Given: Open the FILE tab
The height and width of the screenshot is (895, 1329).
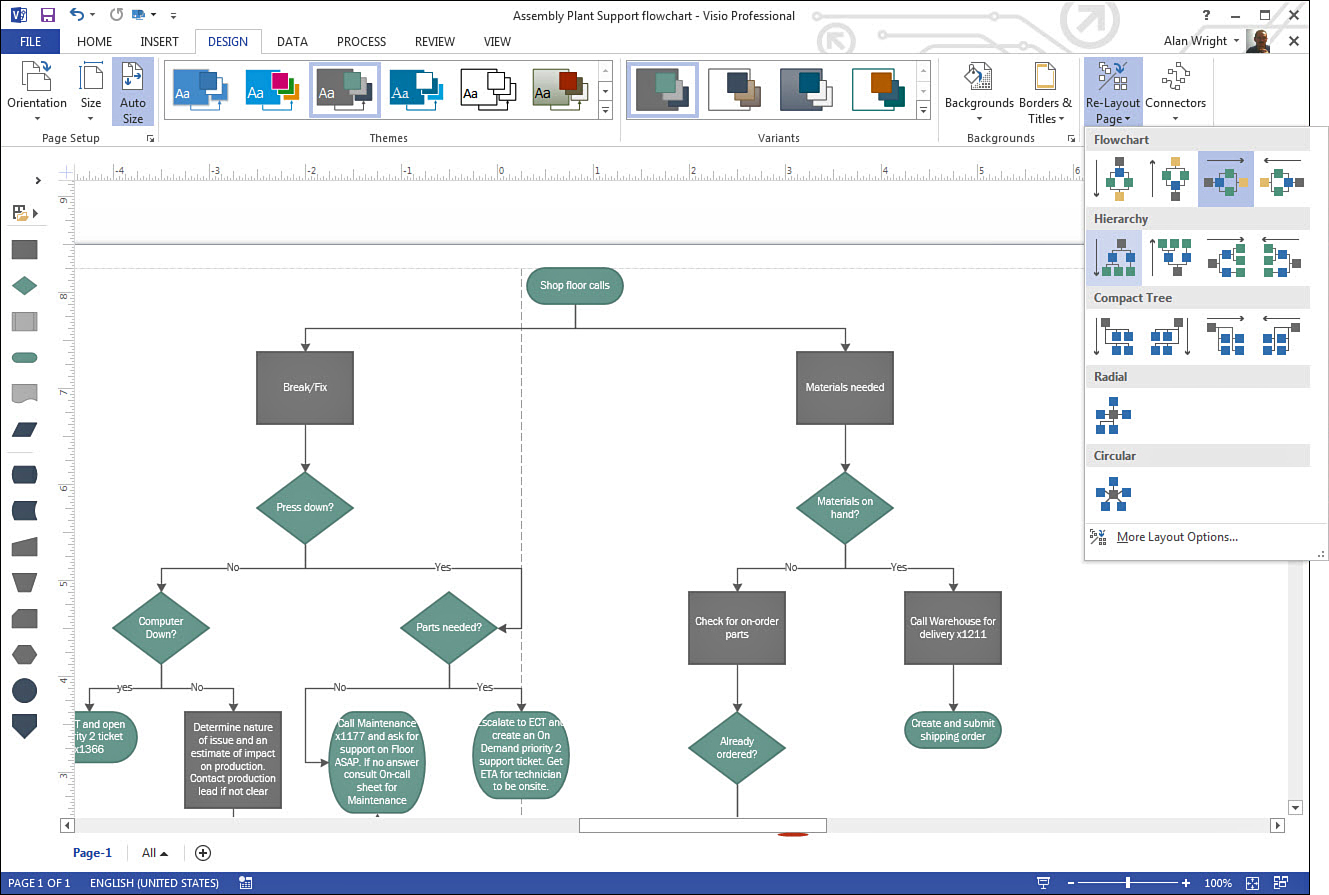Looking at the screenshot, I should coord(30,42).
